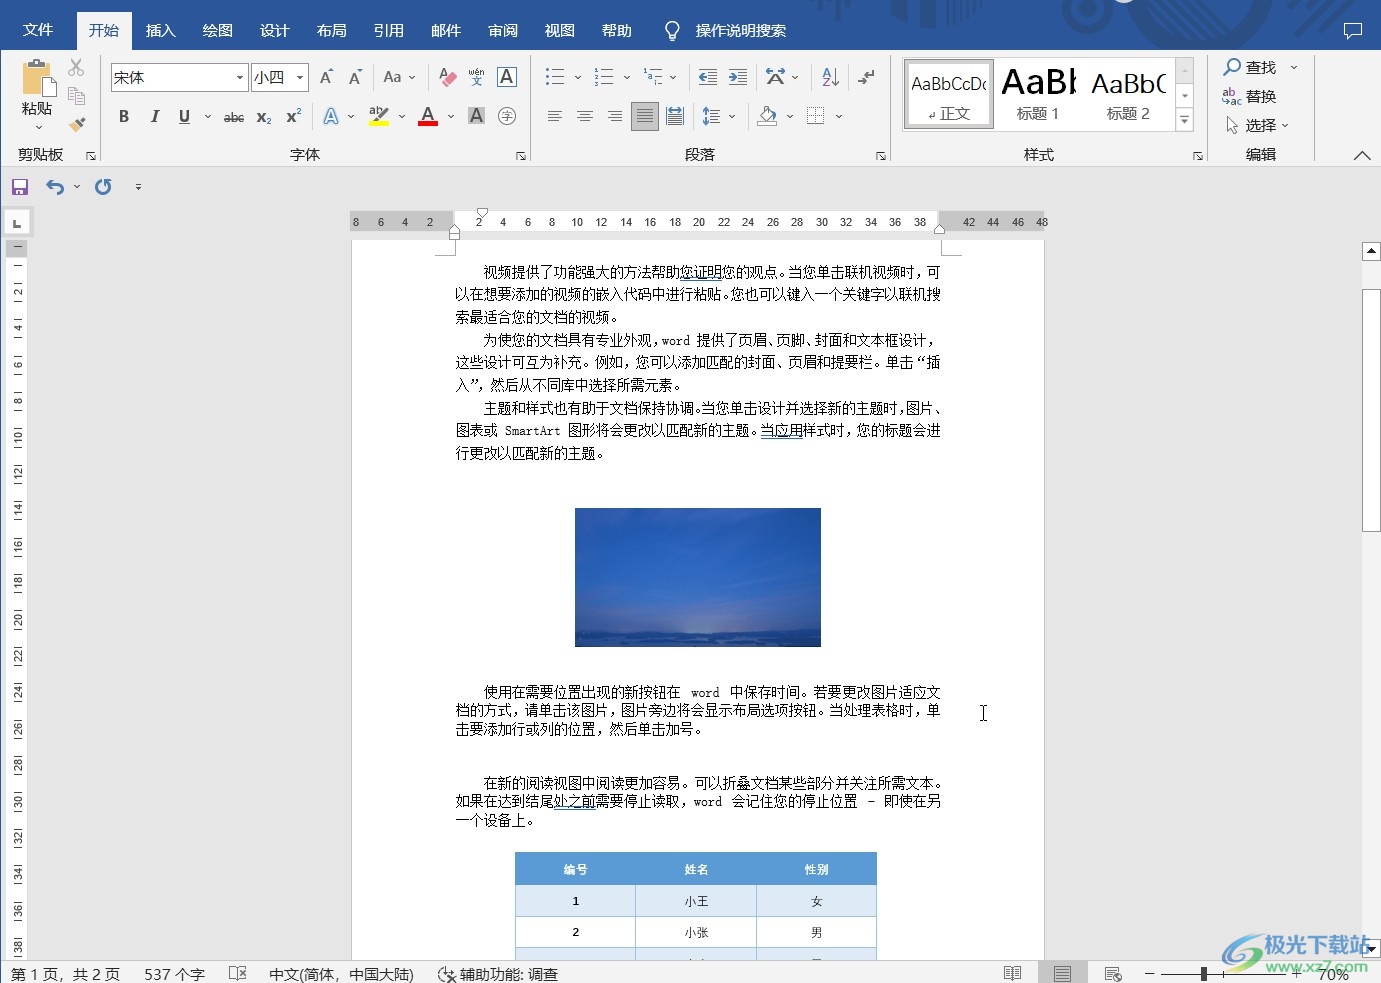Switch to the 布局 tab
Image resolution: width=1381 pixels, height=983 pixels.
[x=331, y=30]
